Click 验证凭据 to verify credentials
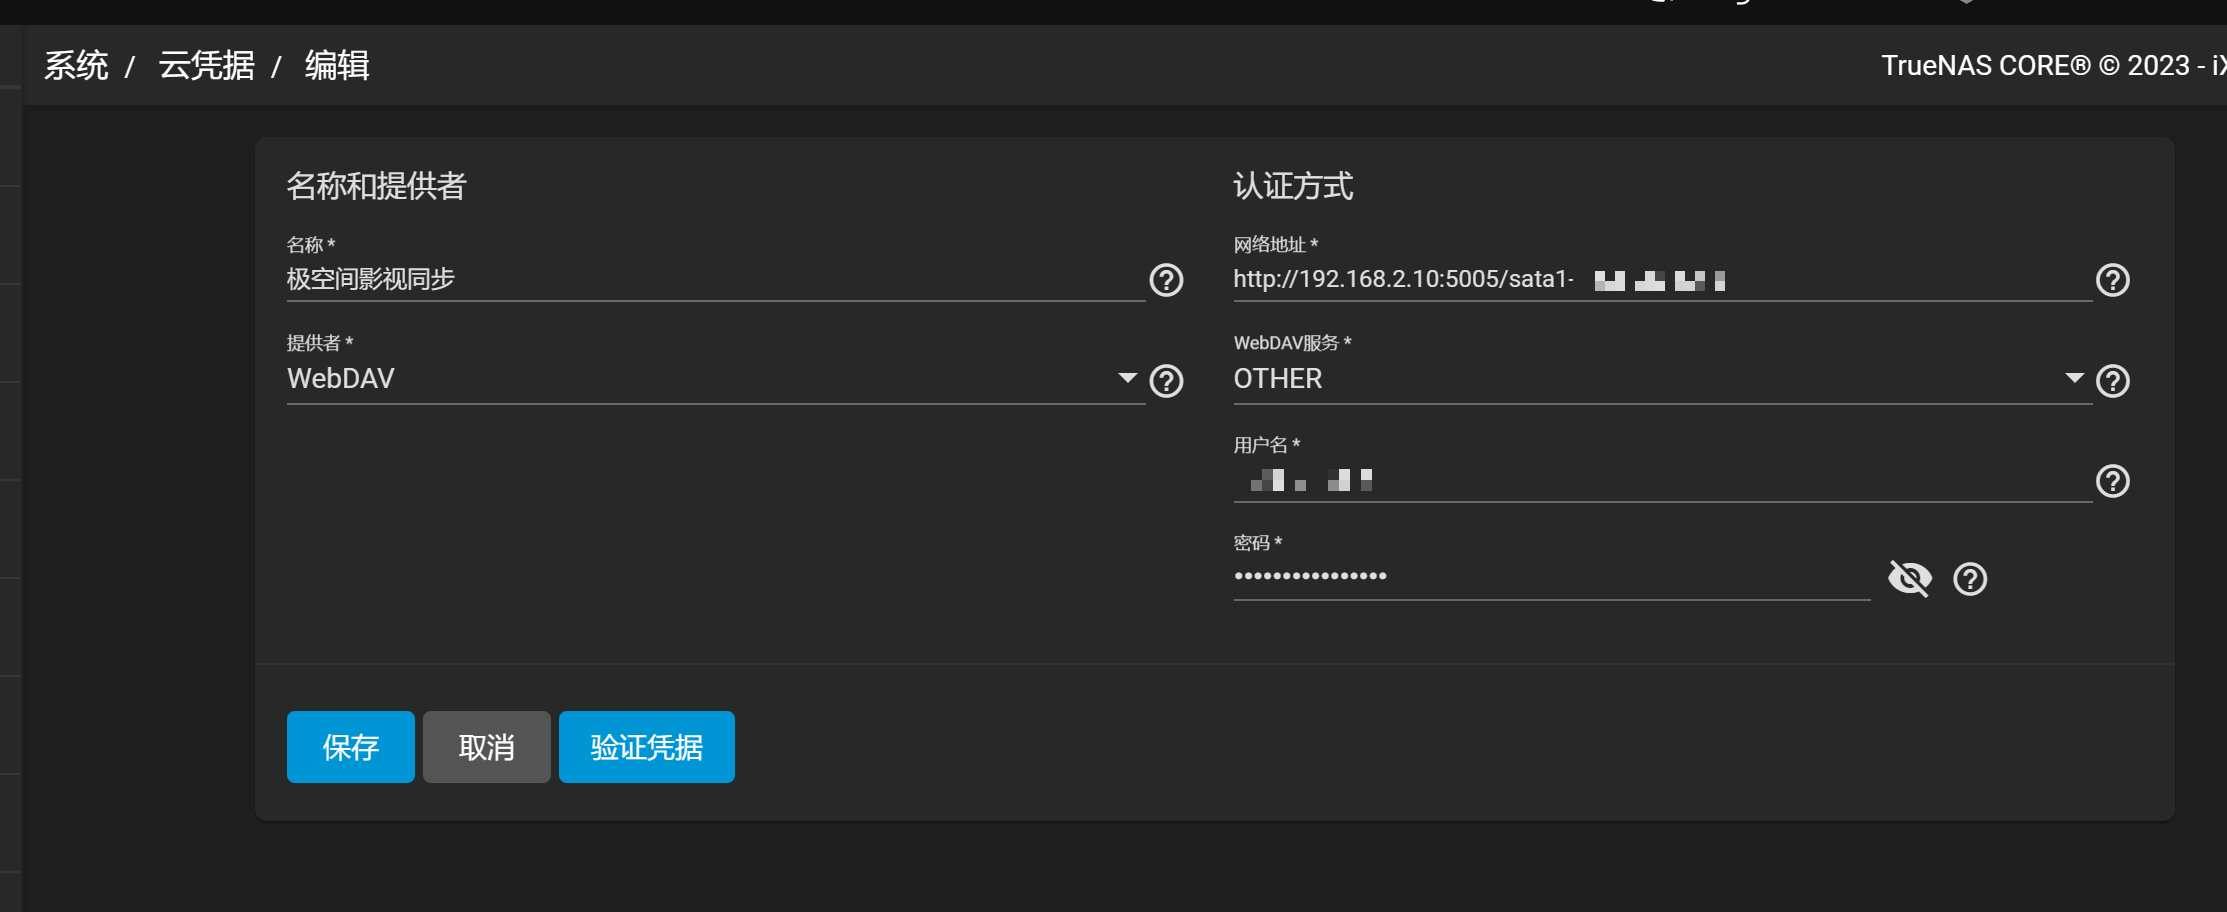2227x912 pixels. point(646,747)
